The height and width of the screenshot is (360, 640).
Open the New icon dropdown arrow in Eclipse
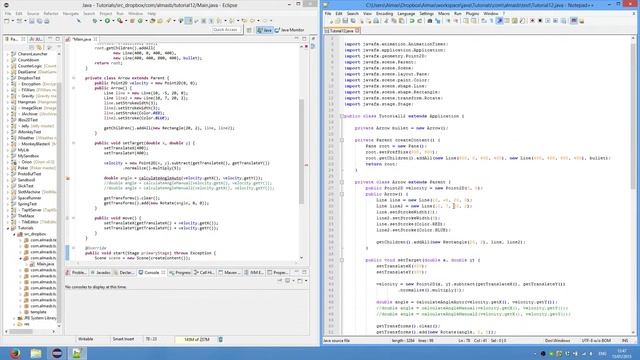point(12,21)
